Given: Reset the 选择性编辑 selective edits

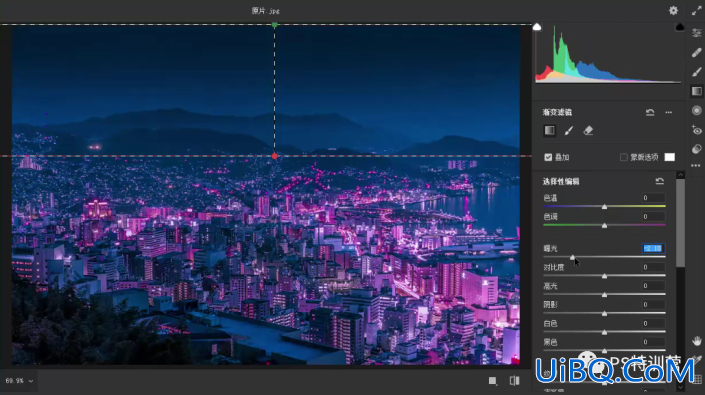Looking at the screenshot, I should (660, 181).
